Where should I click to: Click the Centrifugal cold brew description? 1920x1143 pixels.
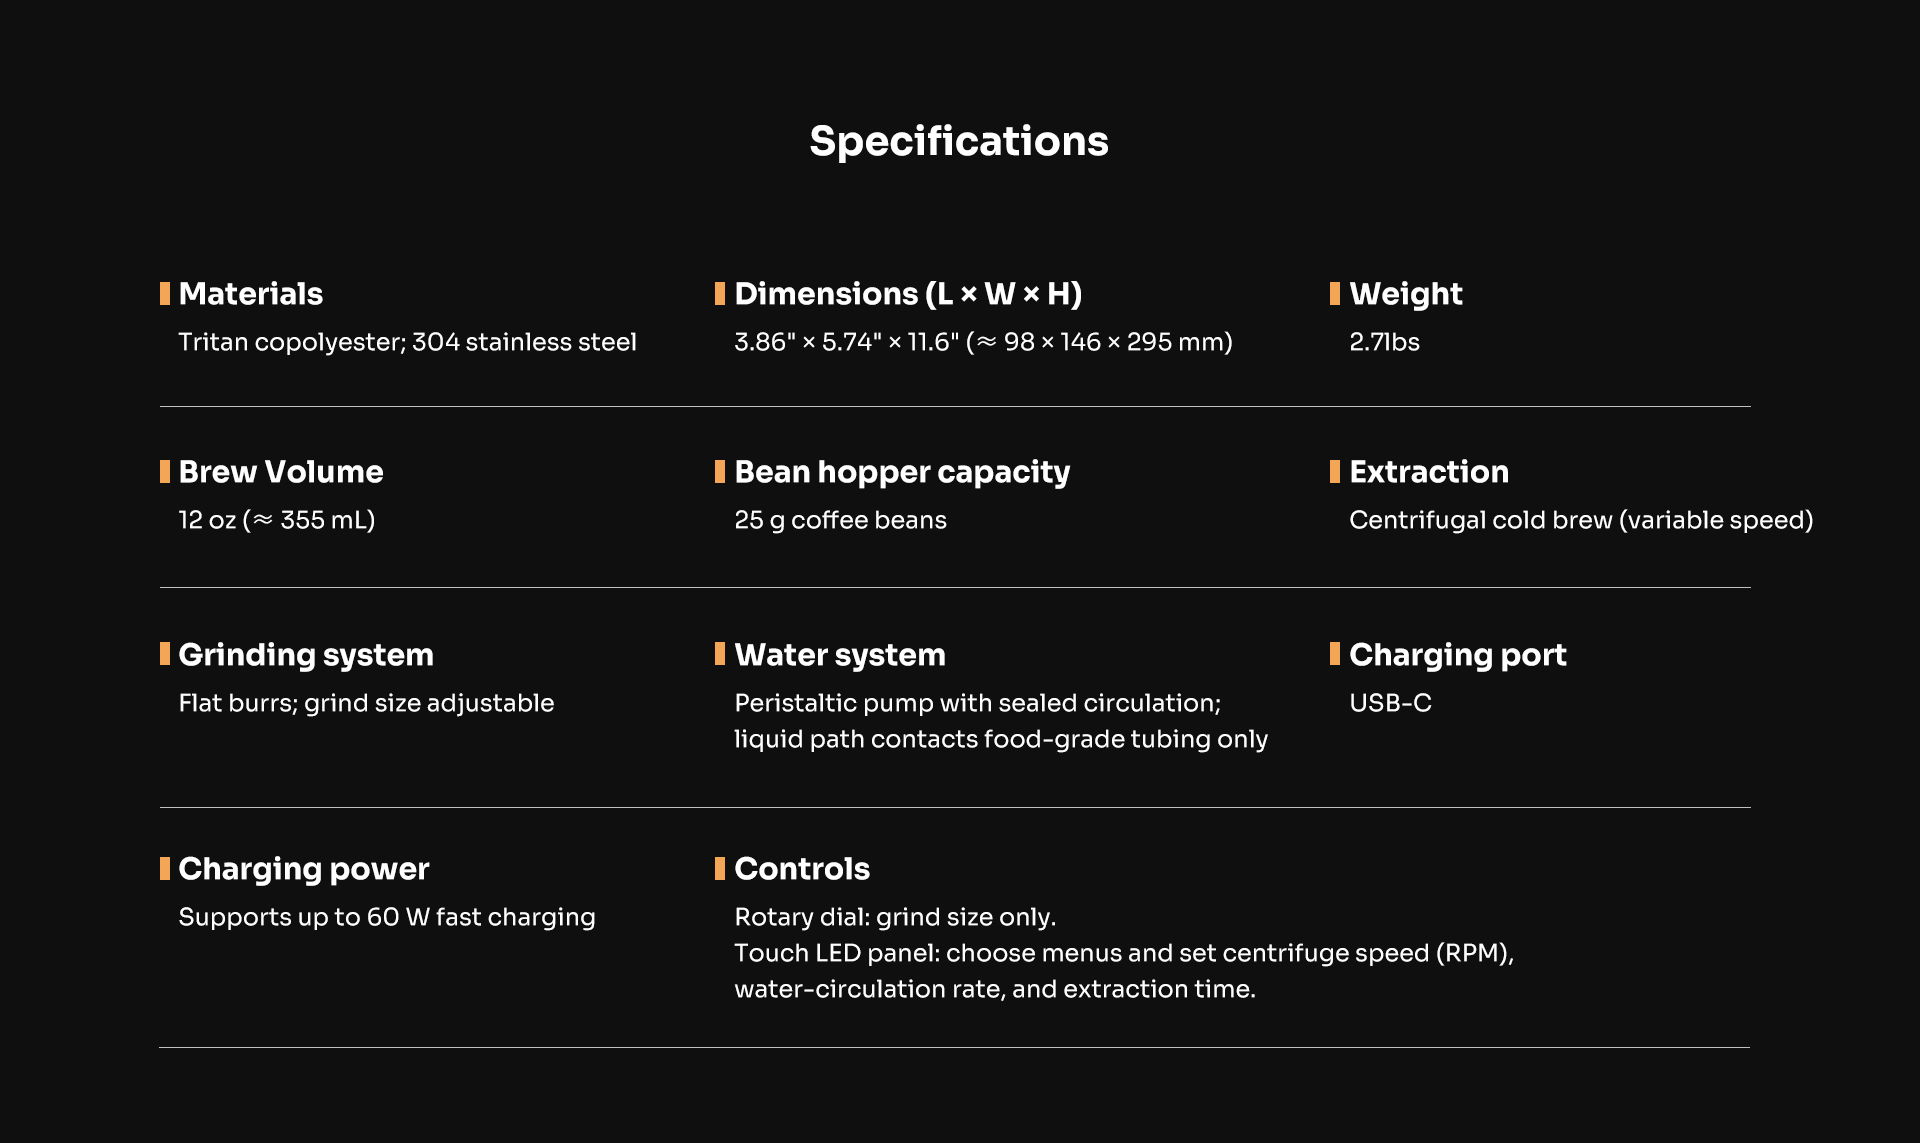(x=1581, y=520)
